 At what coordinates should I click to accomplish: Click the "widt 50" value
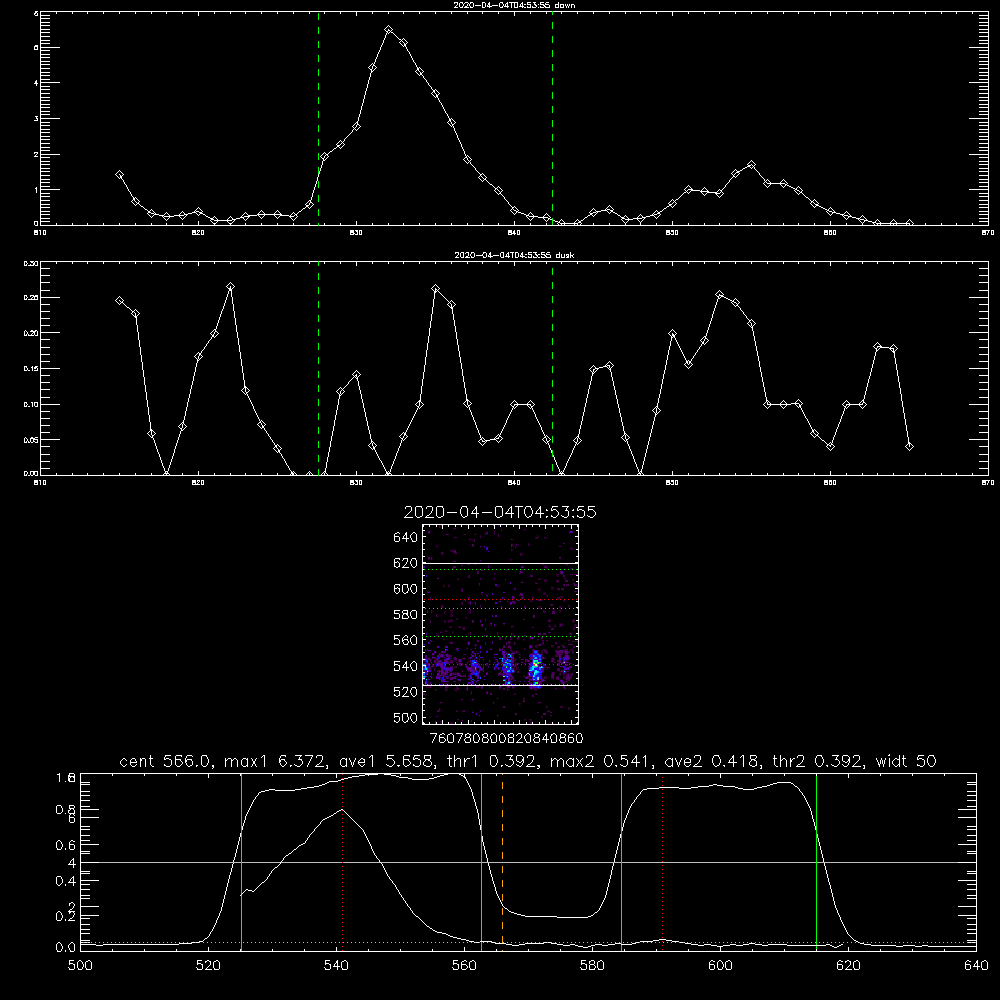906,761
